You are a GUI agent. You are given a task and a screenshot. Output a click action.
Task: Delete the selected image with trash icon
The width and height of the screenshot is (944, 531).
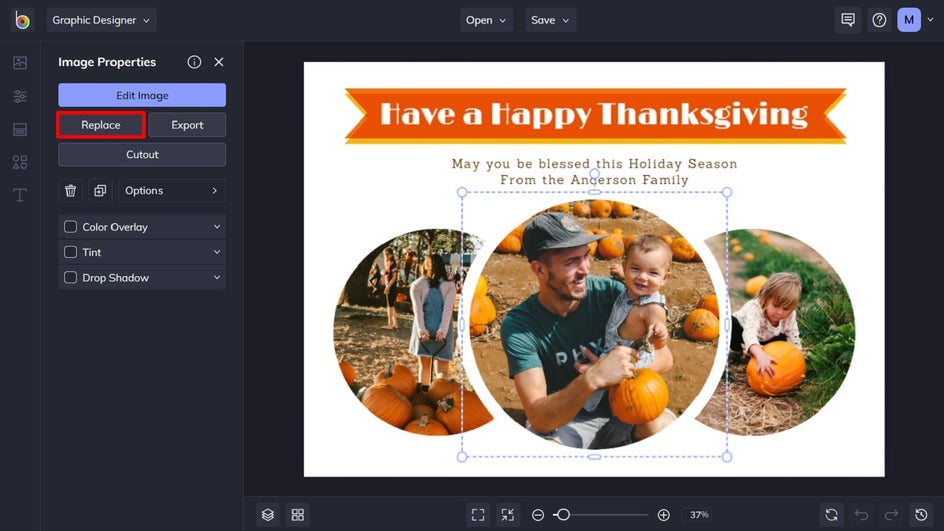click(x=70, y=191)
